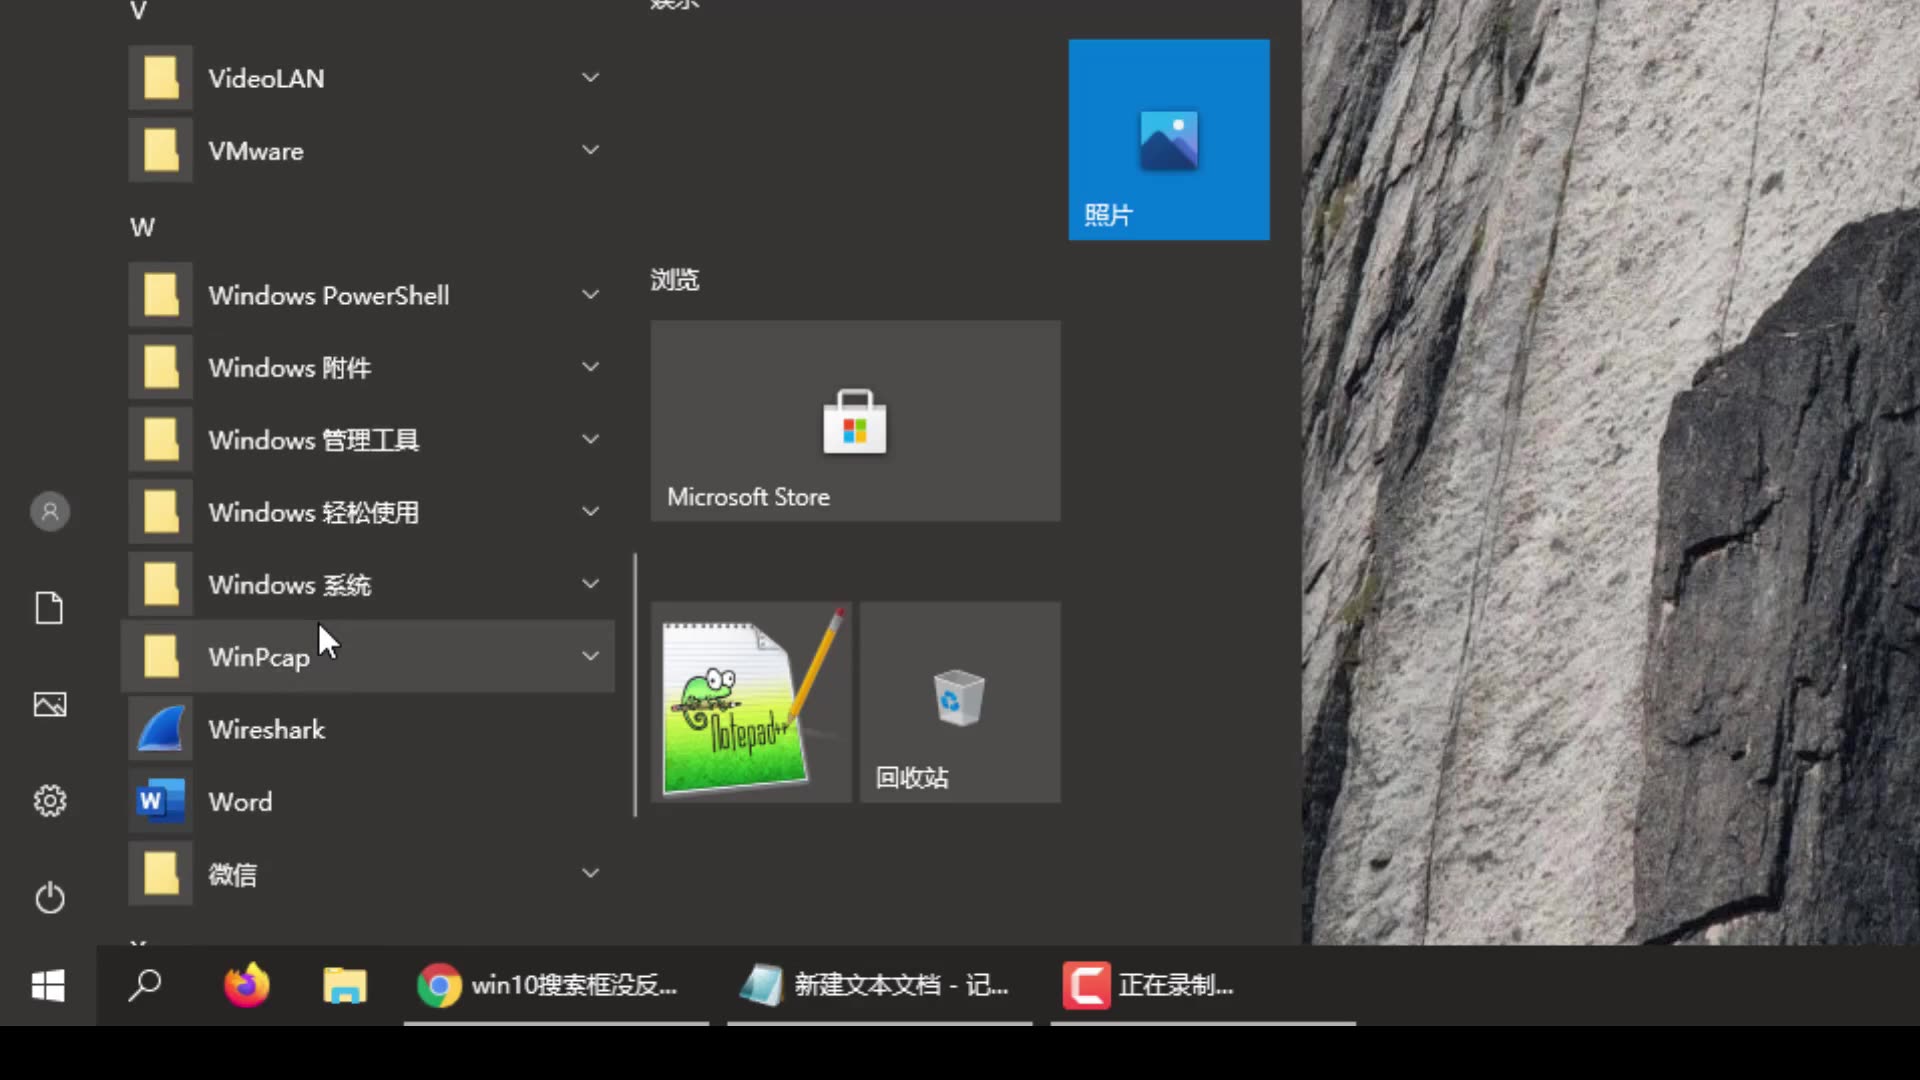Expand the Windows 系统 group
The width and height of the screenshot is (1920, 1080).
pyautogui.click(x=590, y=584)
